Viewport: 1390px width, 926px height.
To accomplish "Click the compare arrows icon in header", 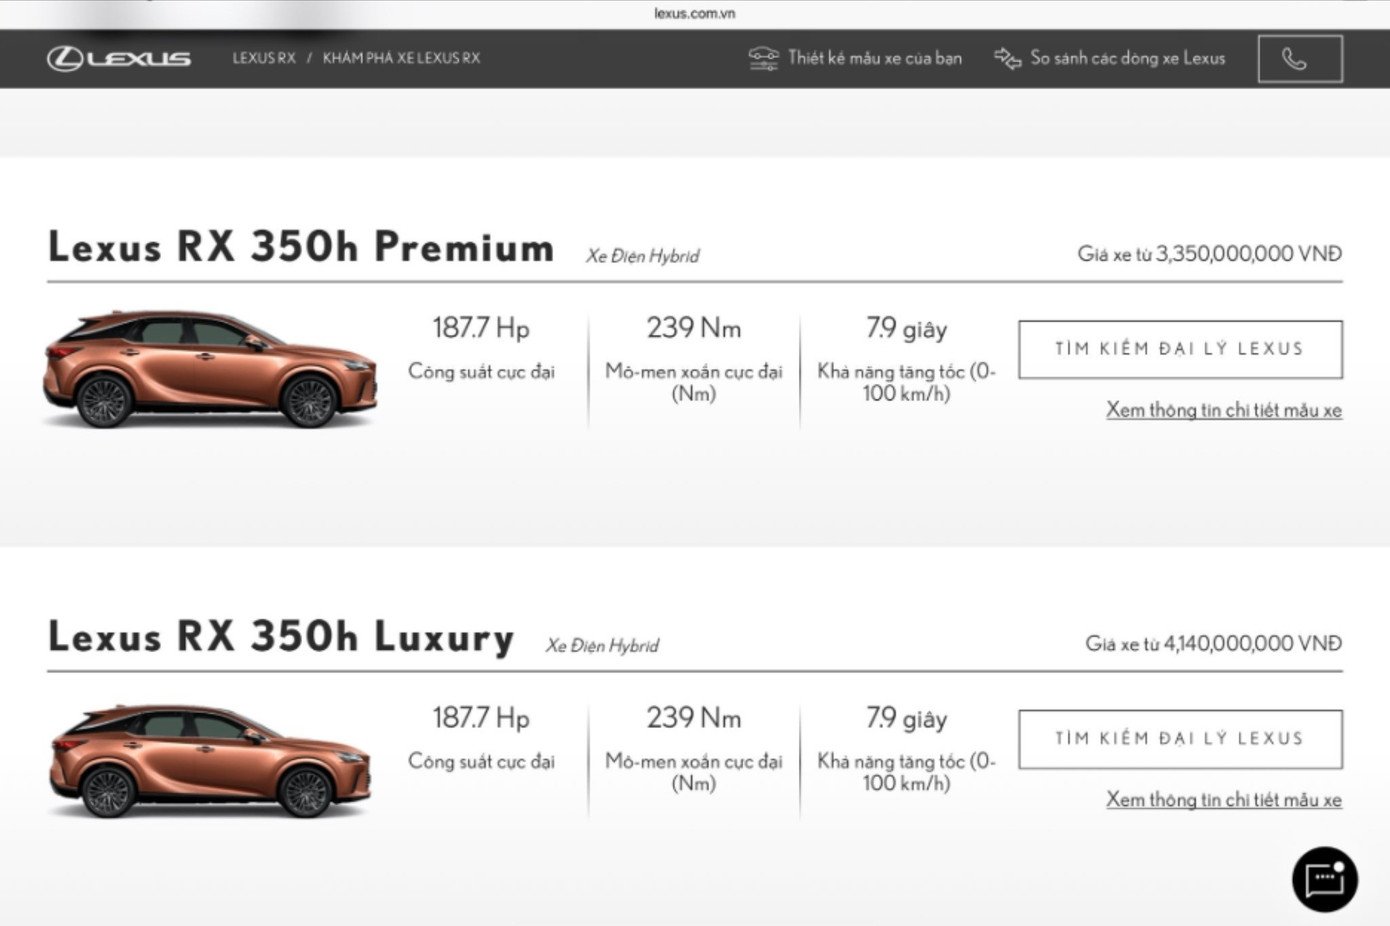I will [1006, 58].
